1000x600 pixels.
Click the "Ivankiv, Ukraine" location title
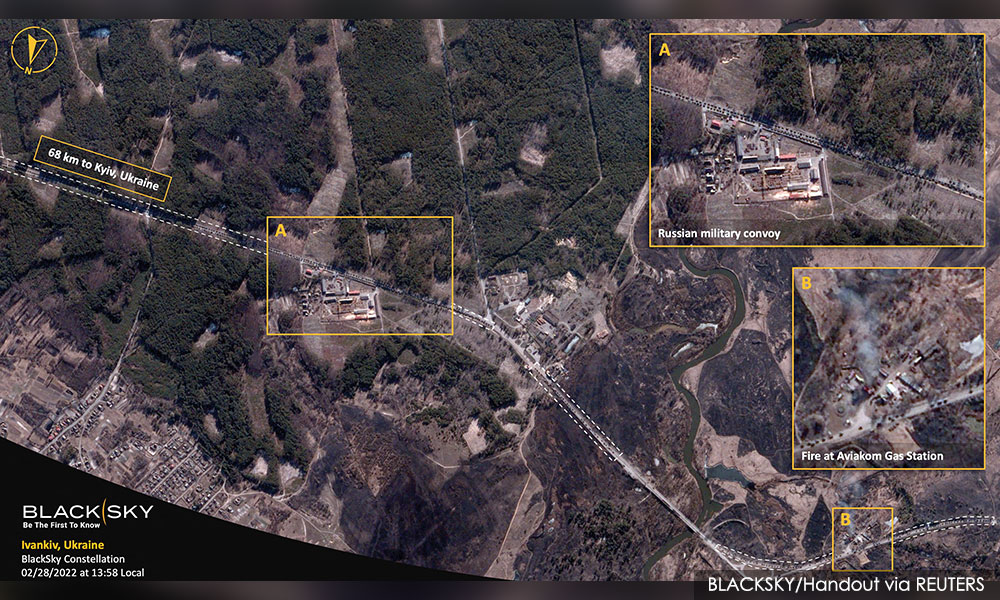62,545
